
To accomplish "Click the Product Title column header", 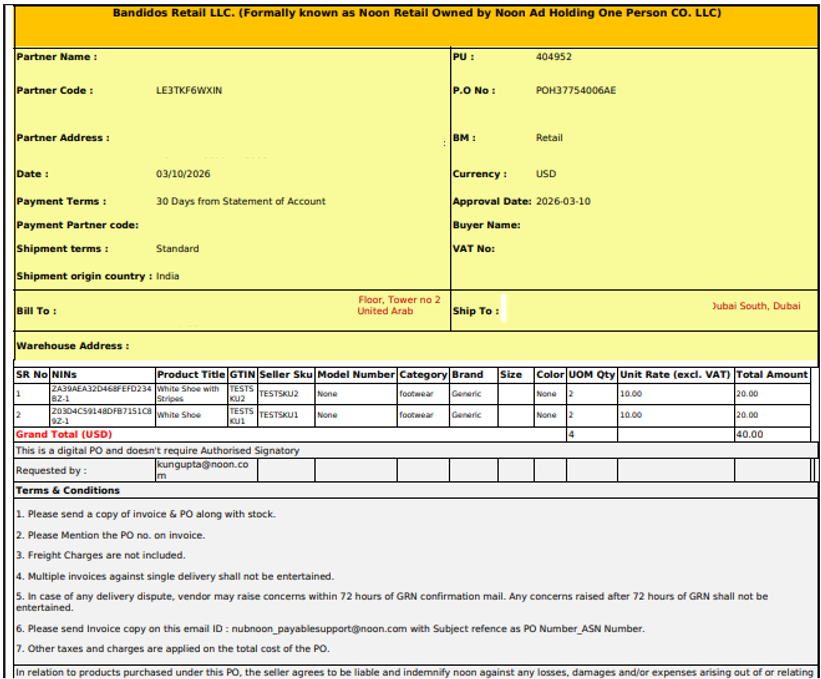I will (x=191, y=375).
